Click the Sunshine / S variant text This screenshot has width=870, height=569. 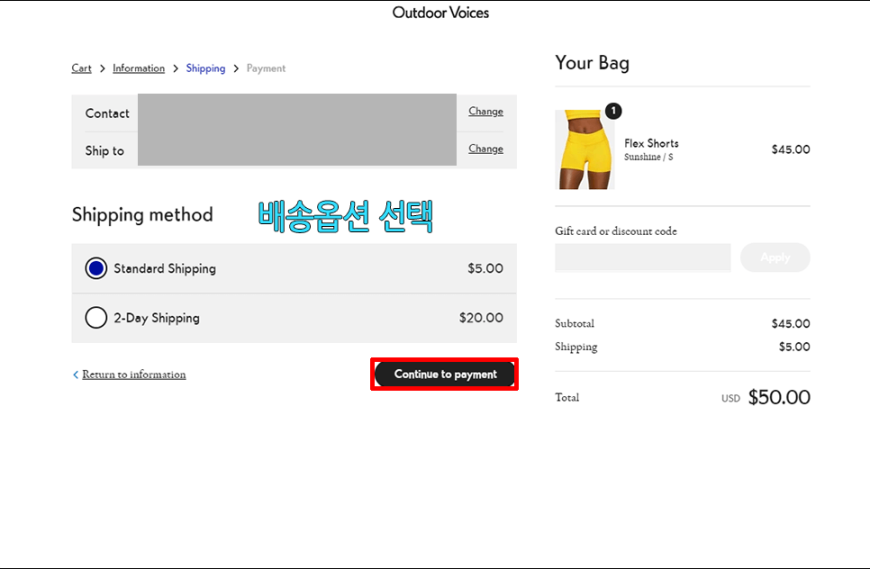[x=649, y=157]
